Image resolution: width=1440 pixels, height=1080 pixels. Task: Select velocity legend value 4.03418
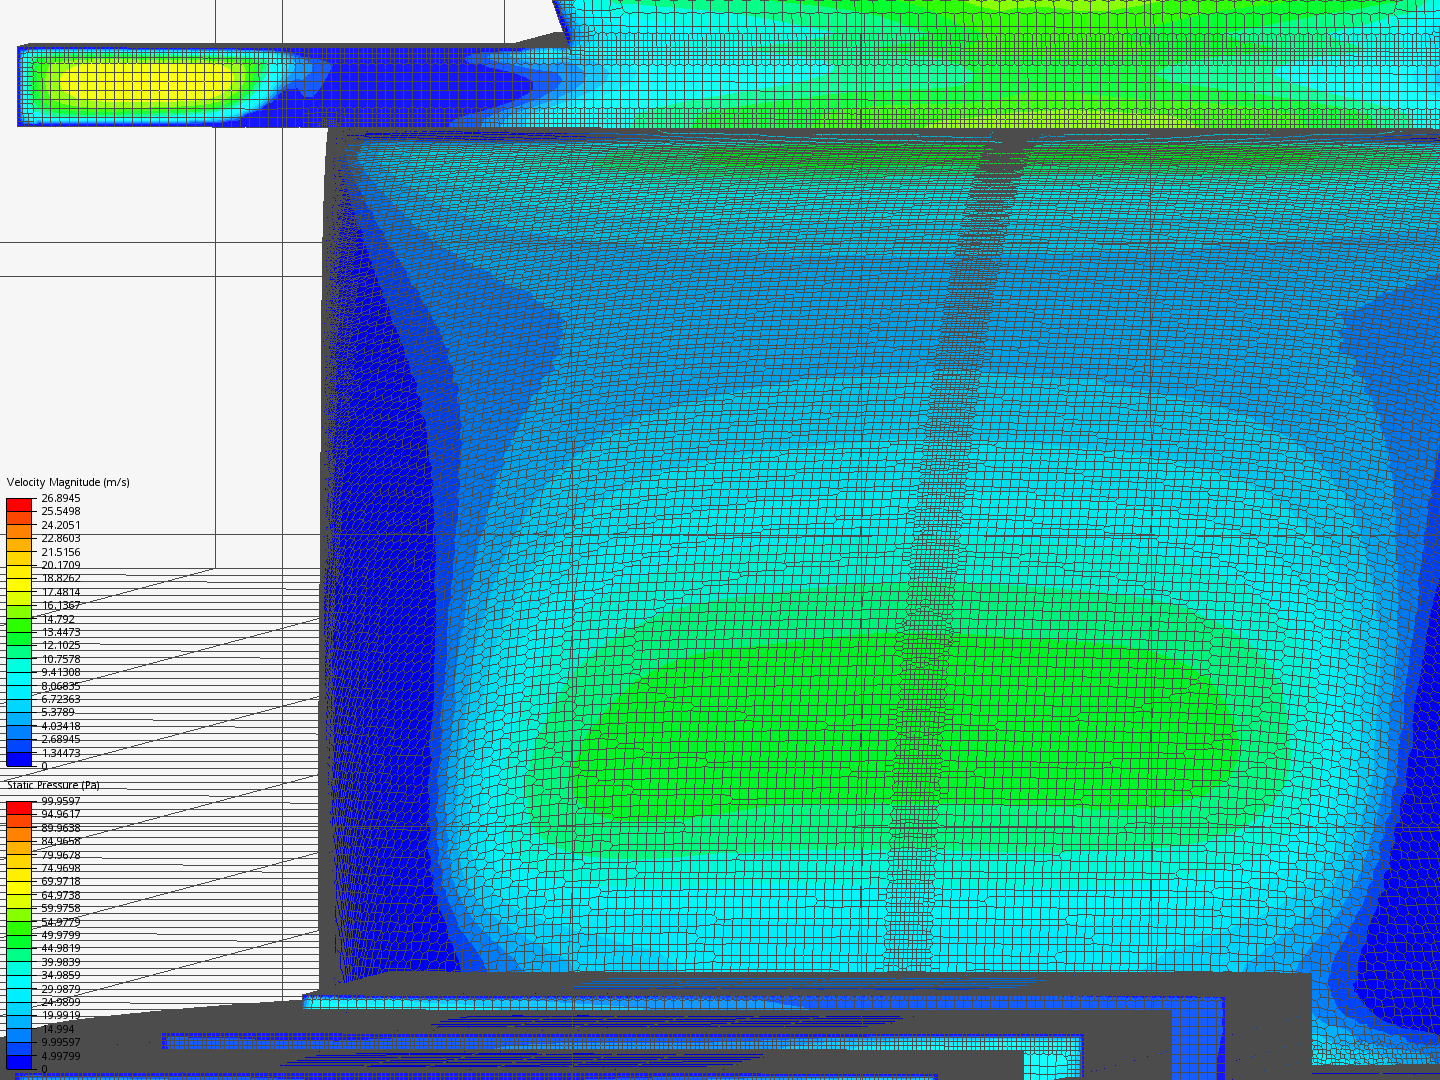pyautogui.click(x=61, y=726)
